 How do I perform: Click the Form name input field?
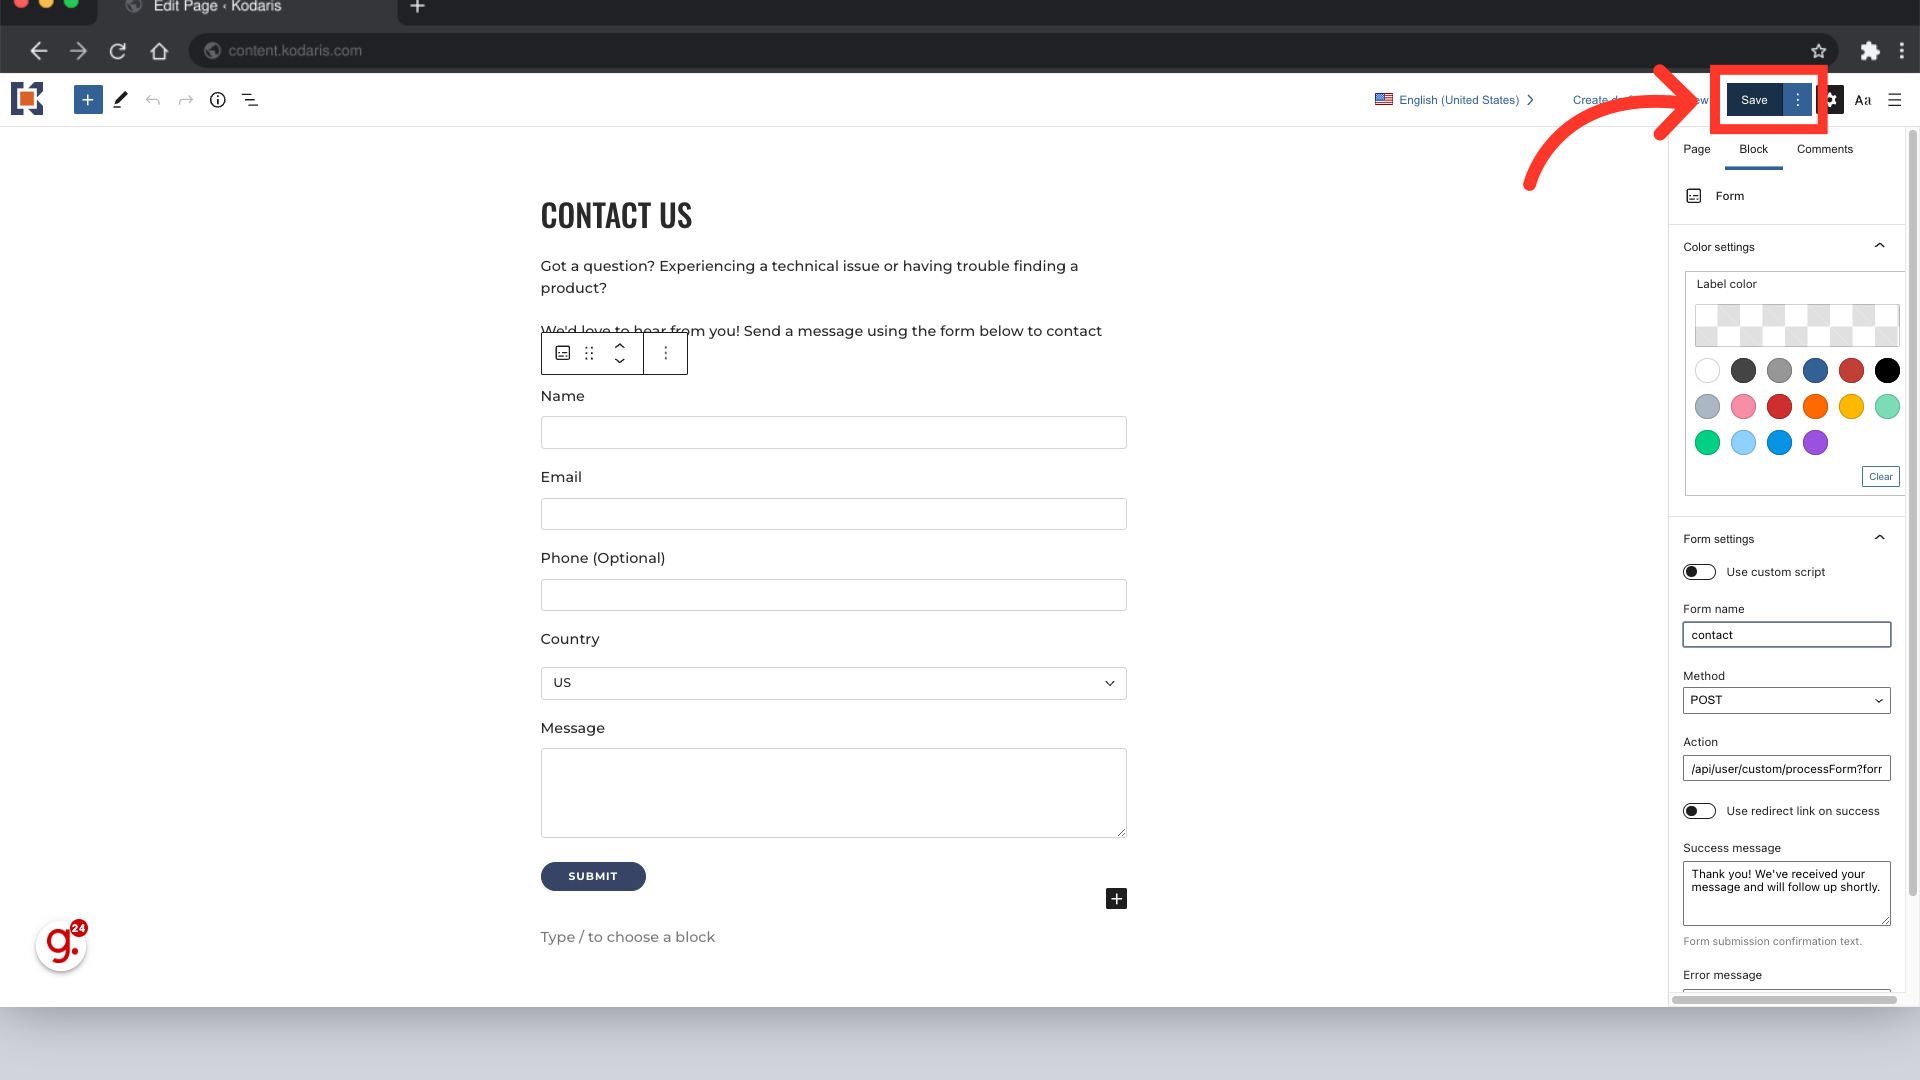click(x=1786, y=635)
